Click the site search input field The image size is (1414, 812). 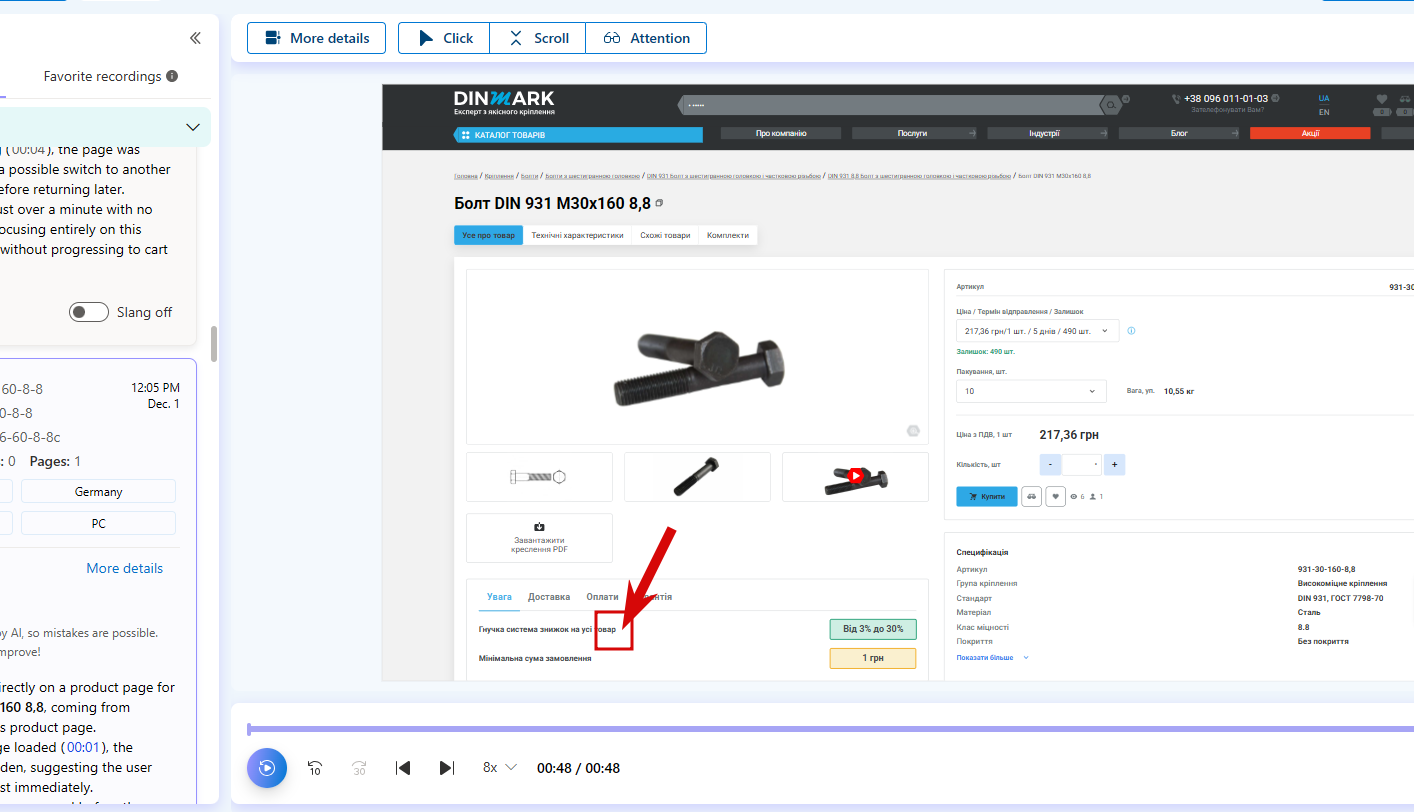pos(890,104)
